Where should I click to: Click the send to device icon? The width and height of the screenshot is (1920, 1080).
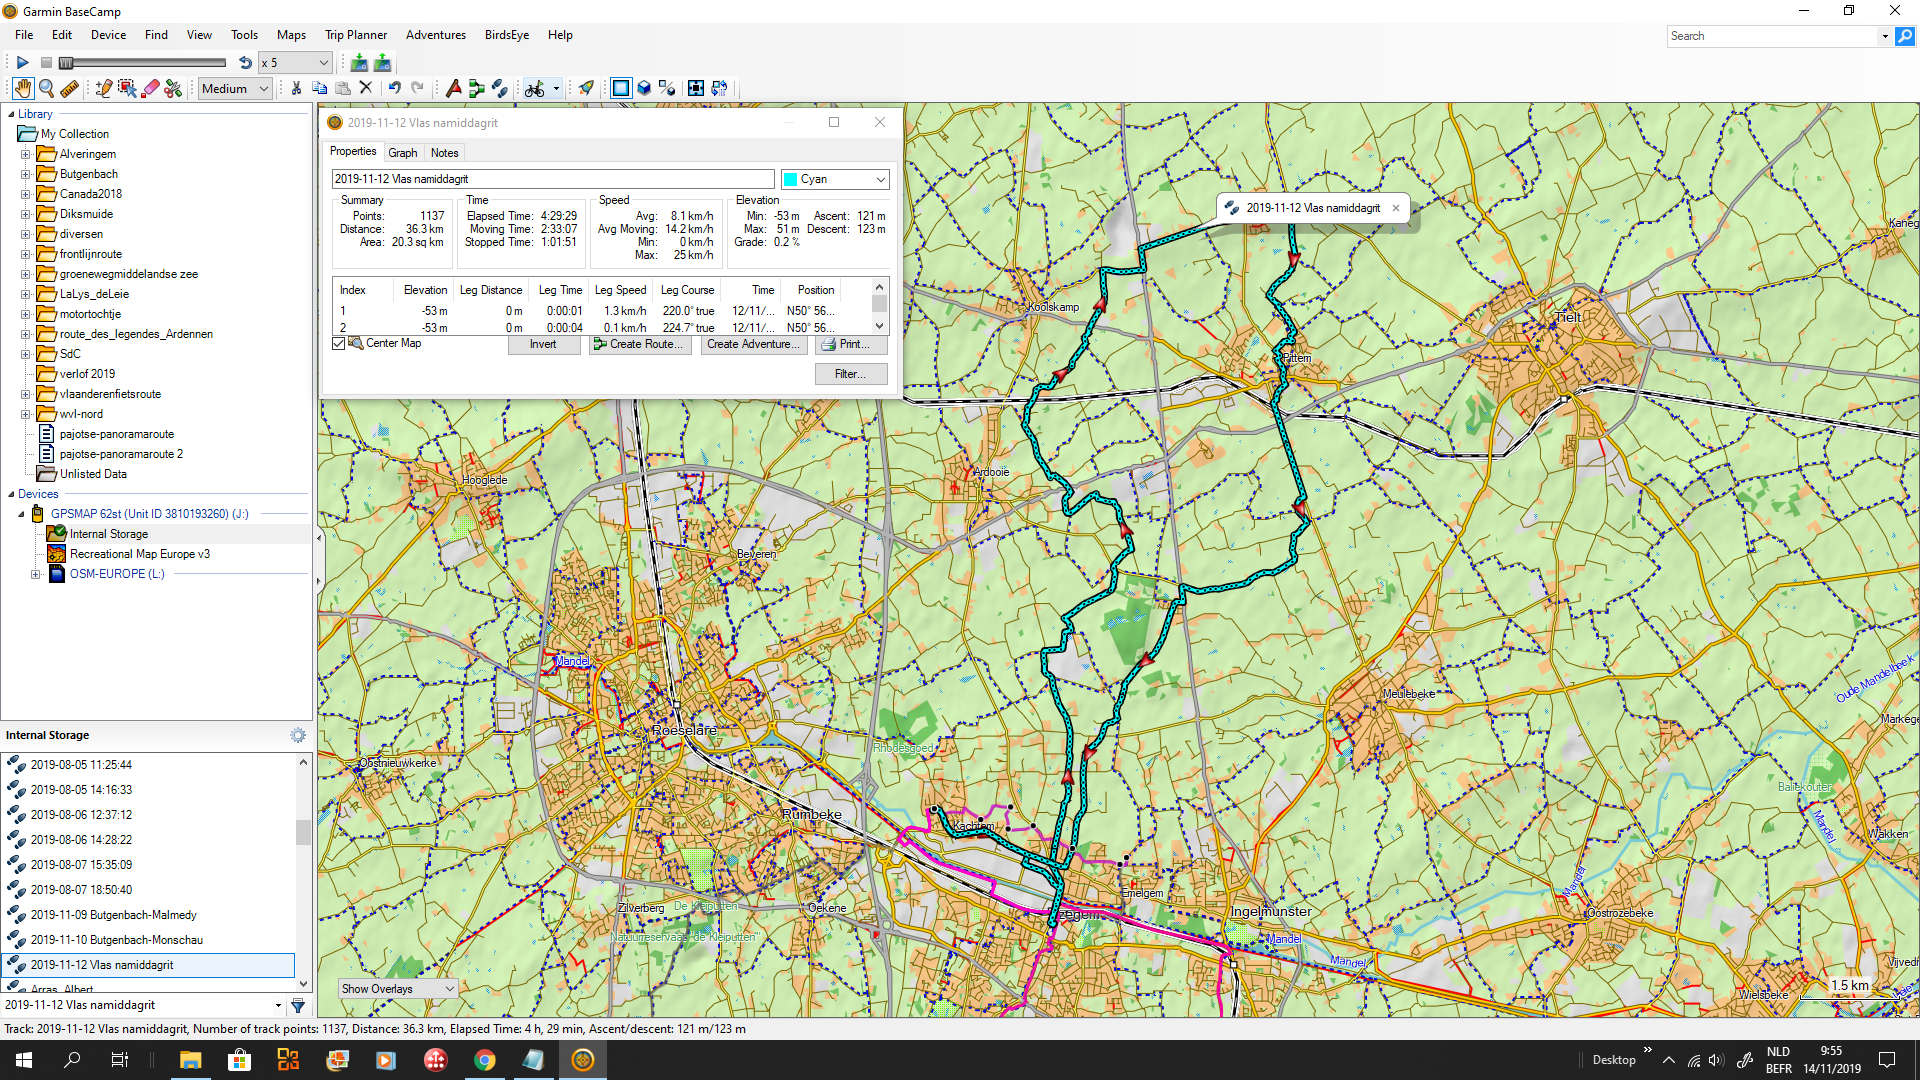tap(359, 62)
